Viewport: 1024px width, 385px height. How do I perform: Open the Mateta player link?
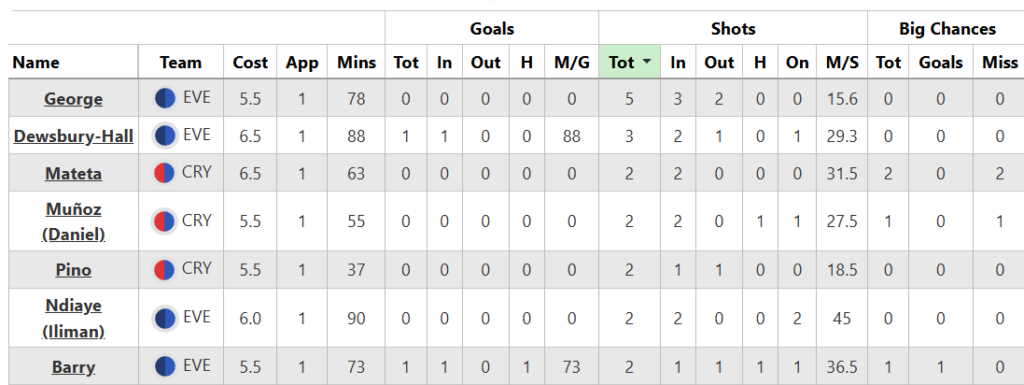(73, 174)
